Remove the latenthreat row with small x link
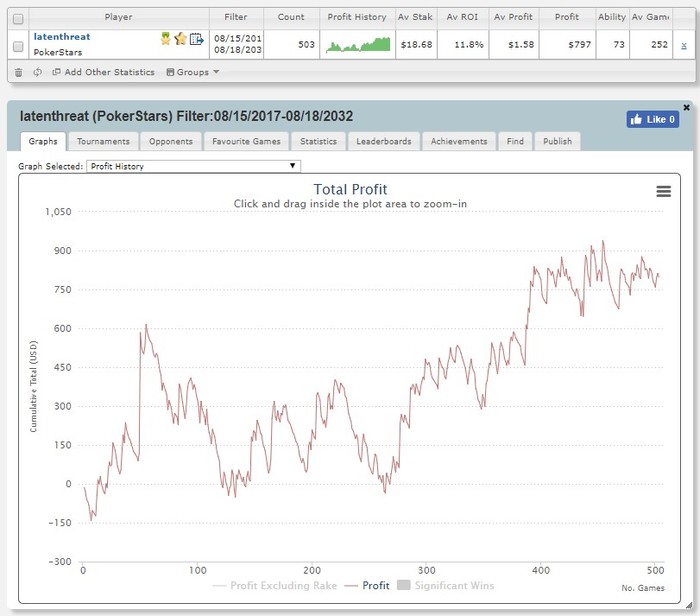Image resolution: width=700 pixels, height=616 pixels. coord(683,46)
